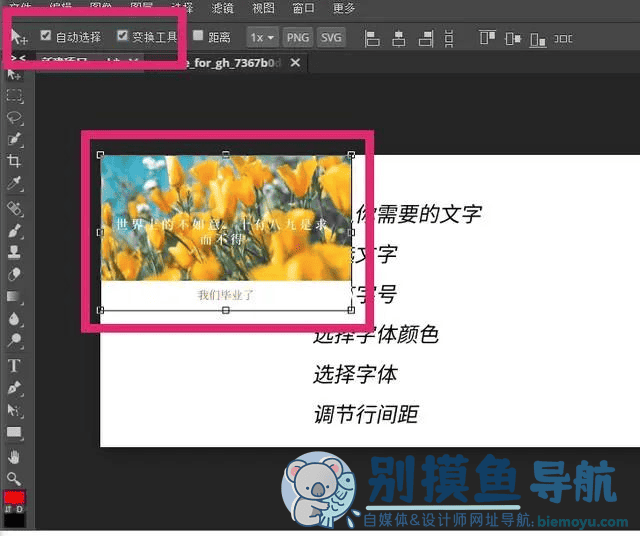Screen dimensions: 640x536
Task: Open the 窗口 menu
Action: click(x=303, y=8)
